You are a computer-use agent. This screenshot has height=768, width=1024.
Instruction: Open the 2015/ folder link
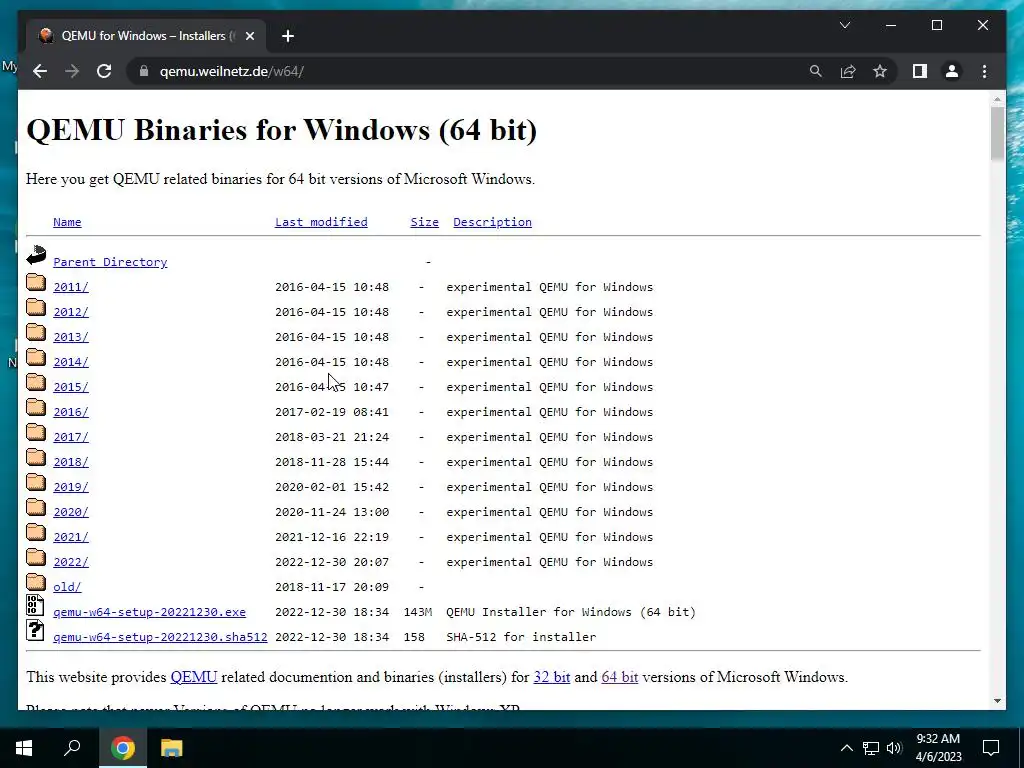71,387
